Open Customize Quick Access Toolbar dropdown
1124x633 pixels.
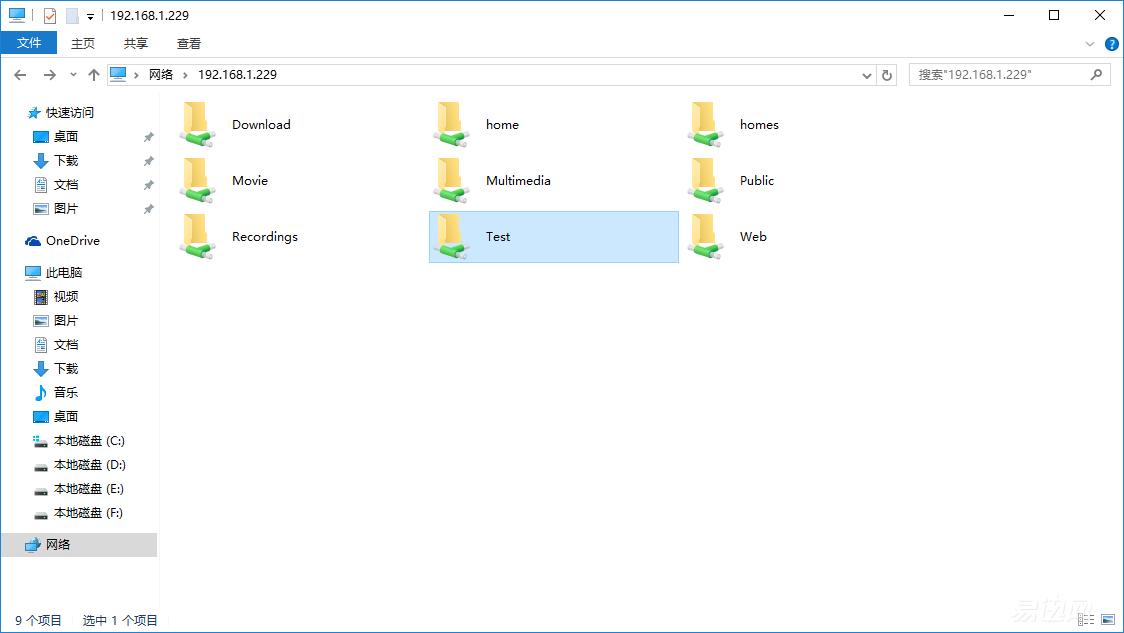[90, 16]
